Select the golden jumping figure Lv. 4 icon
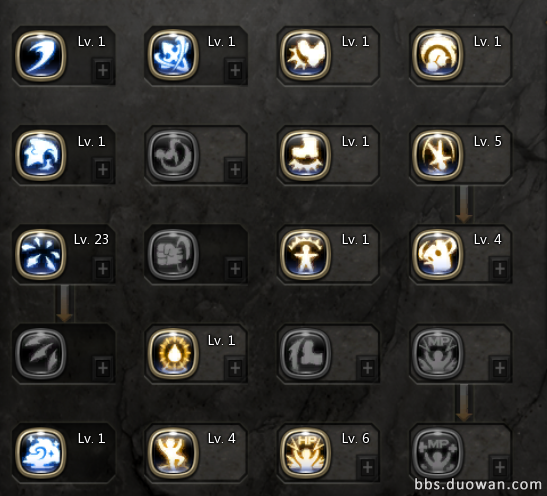547x496 pixels. point(173,453)
